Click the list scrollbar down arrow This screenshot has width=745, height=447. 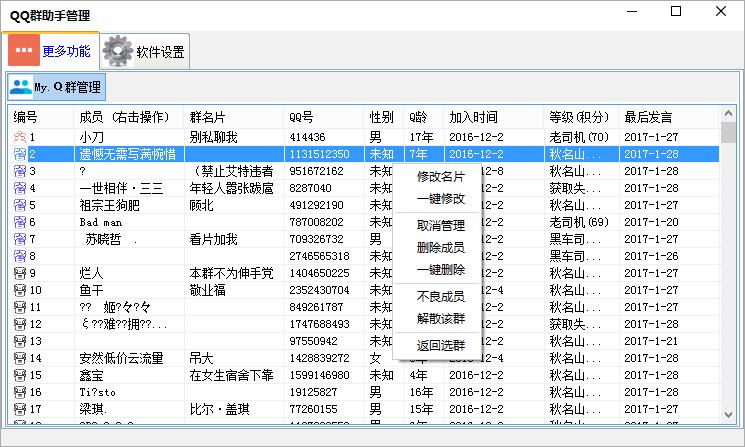click(x=727, y=415)
